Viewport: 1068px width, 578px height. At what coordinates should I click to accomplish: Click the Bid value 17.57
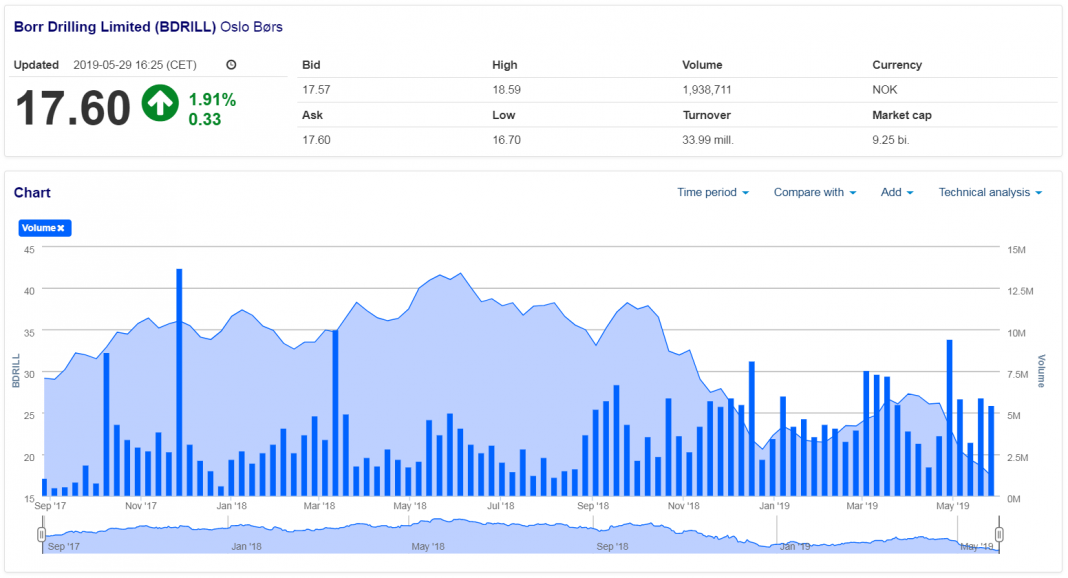coord(316,90)
